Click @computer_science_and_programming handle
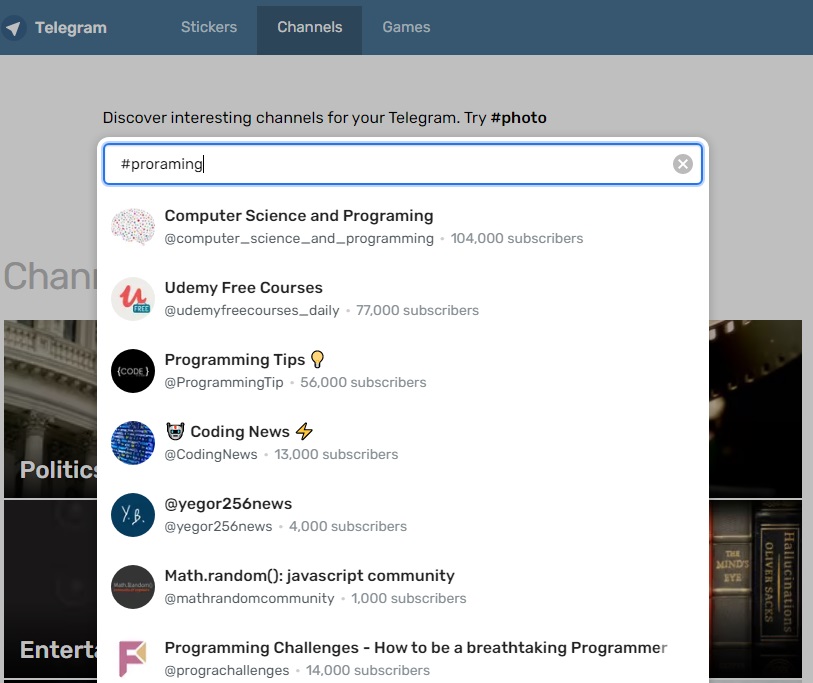Screen dimensions: 813x683 point(299,239)
